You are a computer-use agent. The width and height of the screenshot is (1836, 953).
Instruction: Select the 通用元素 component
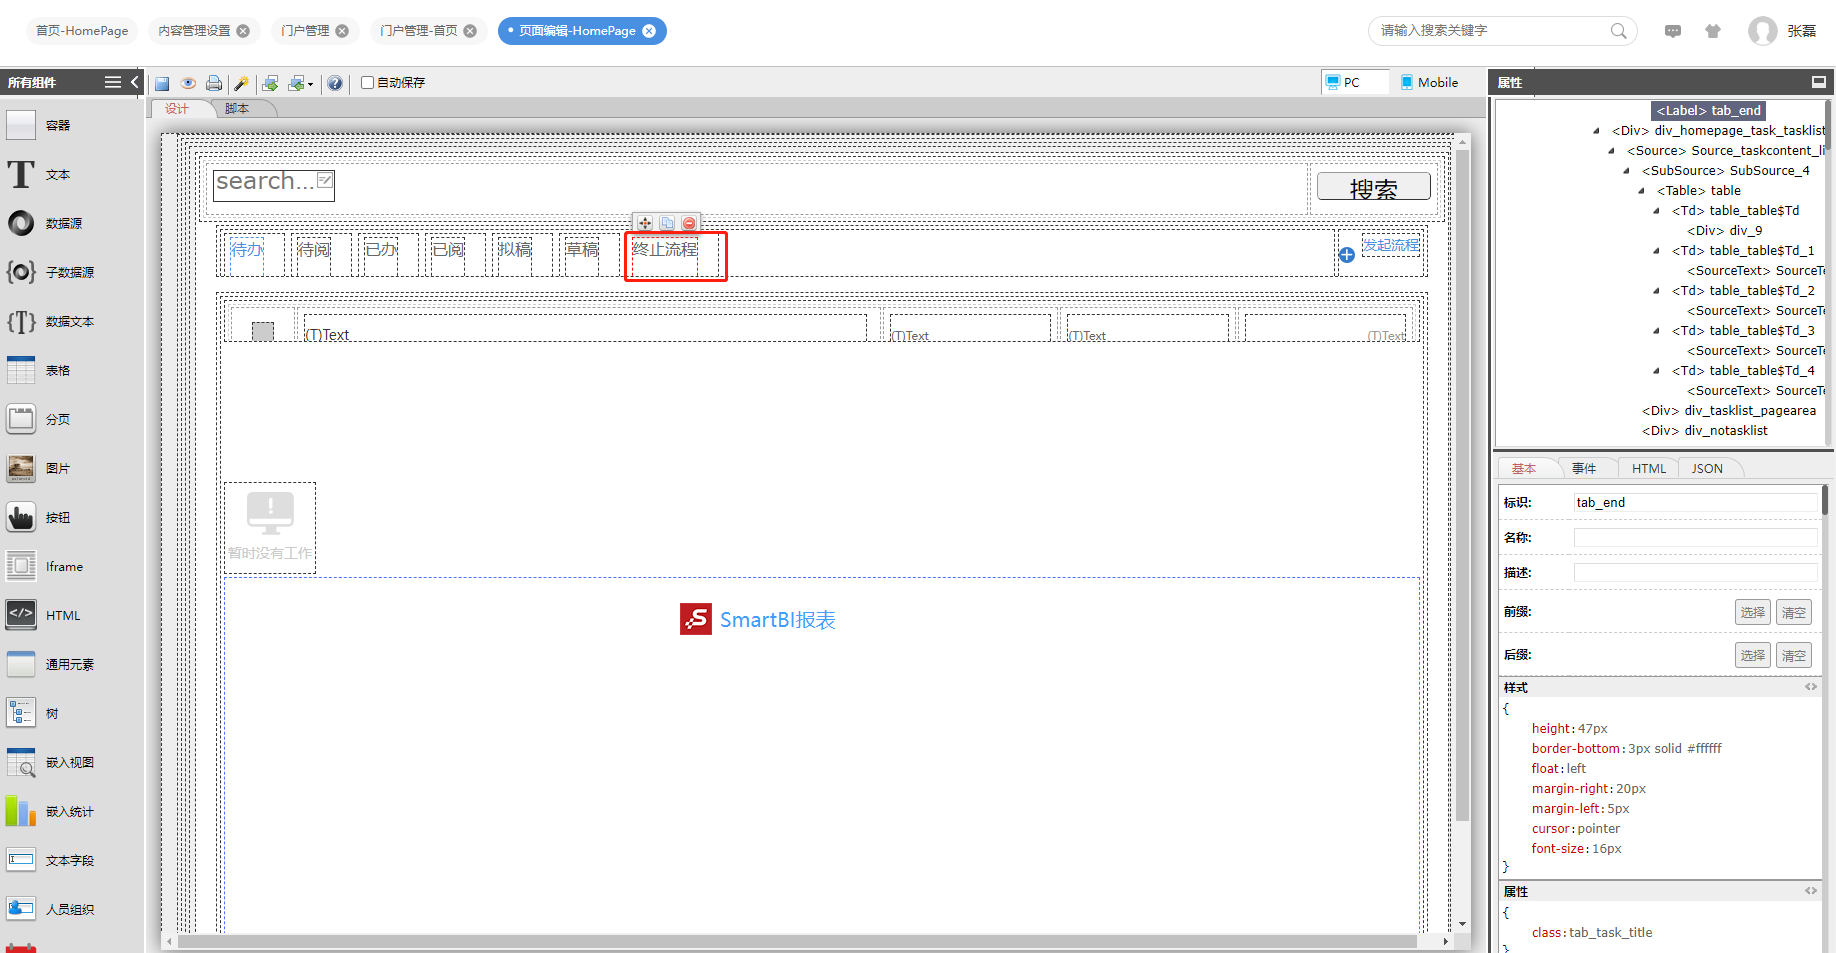point(51,664)
